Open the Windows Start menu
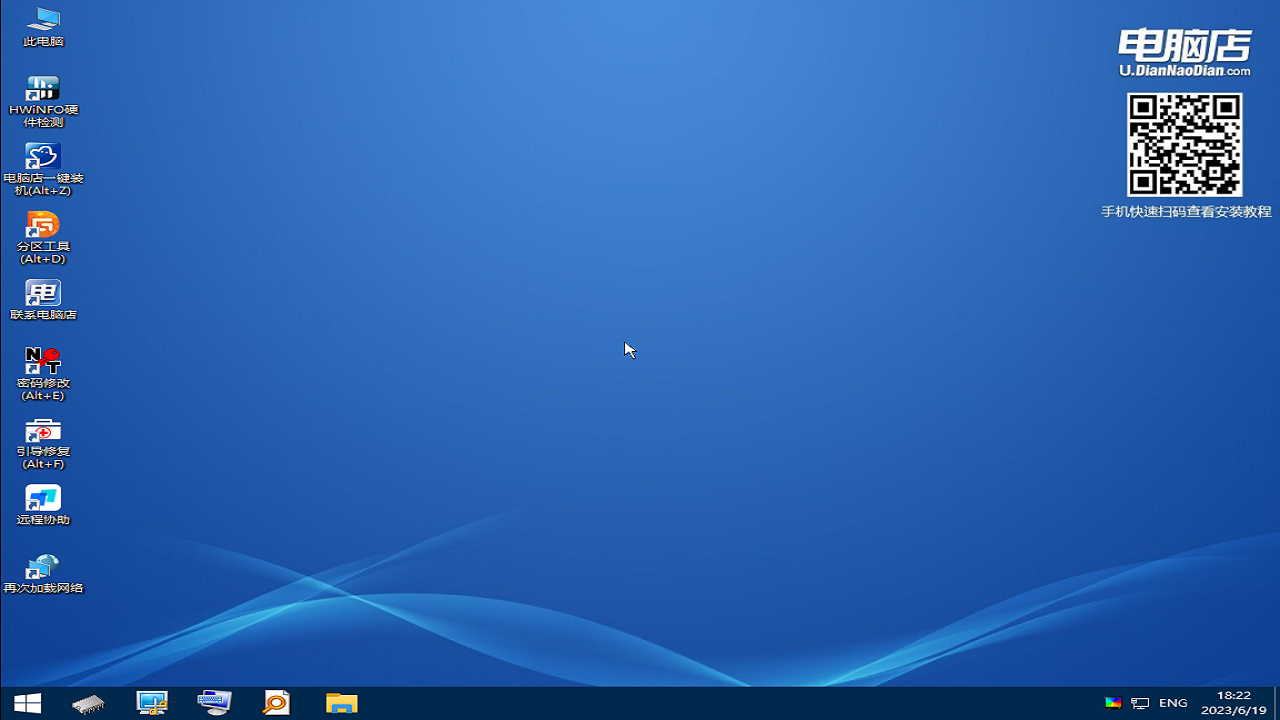This screenshot has height=720, width=1280. tap(27, 703)
